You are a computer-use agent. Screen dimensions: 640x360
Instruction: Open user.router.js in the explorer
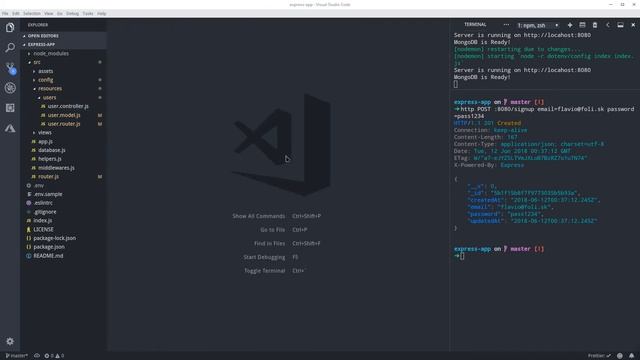[x=63, y=124]
